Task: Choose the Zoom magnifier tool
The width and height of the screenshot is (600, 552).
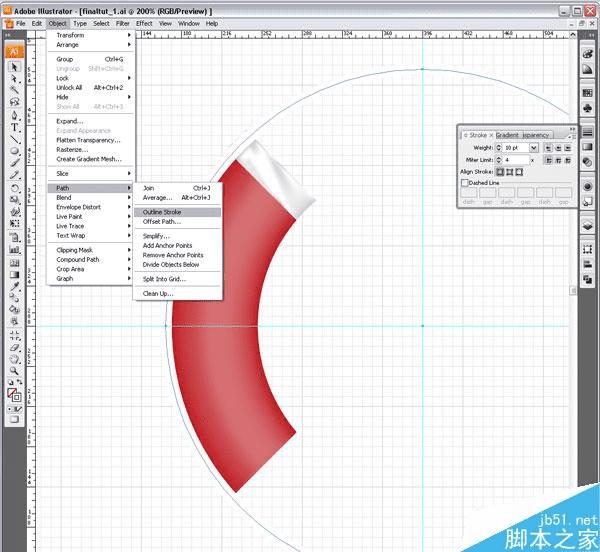Action: pyautogui.click(x=14, y=370)
